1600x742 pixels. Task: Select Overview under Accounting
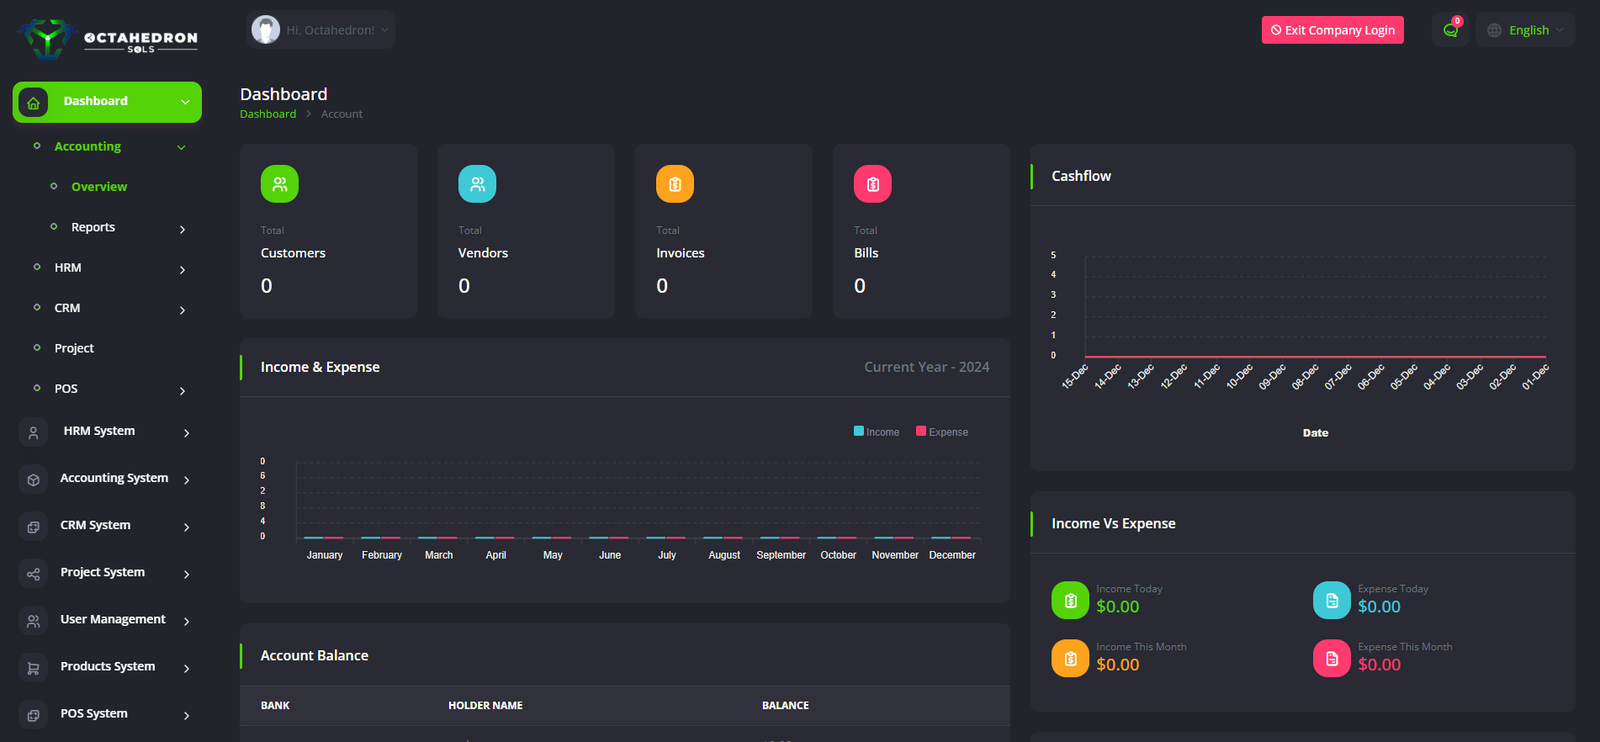(99, 187)
